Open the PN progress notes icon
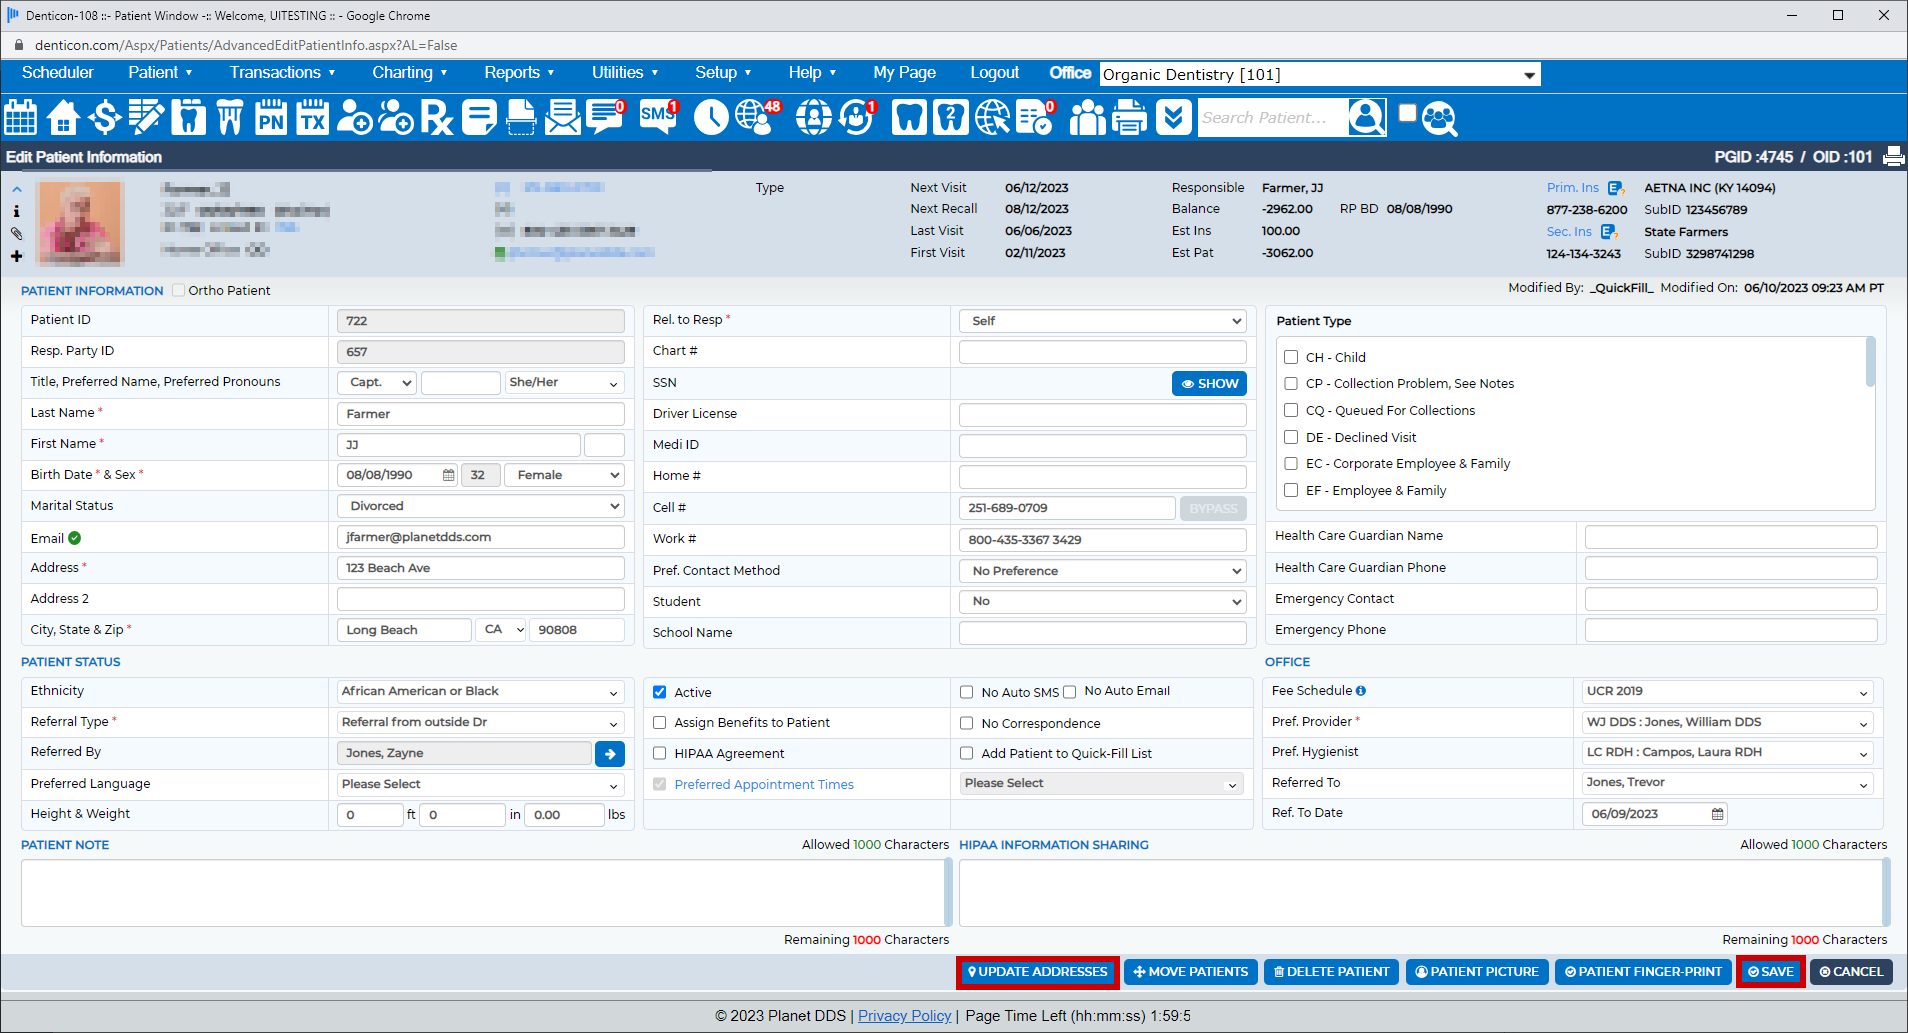The image size is (1908, 1033). coord(271,117)
